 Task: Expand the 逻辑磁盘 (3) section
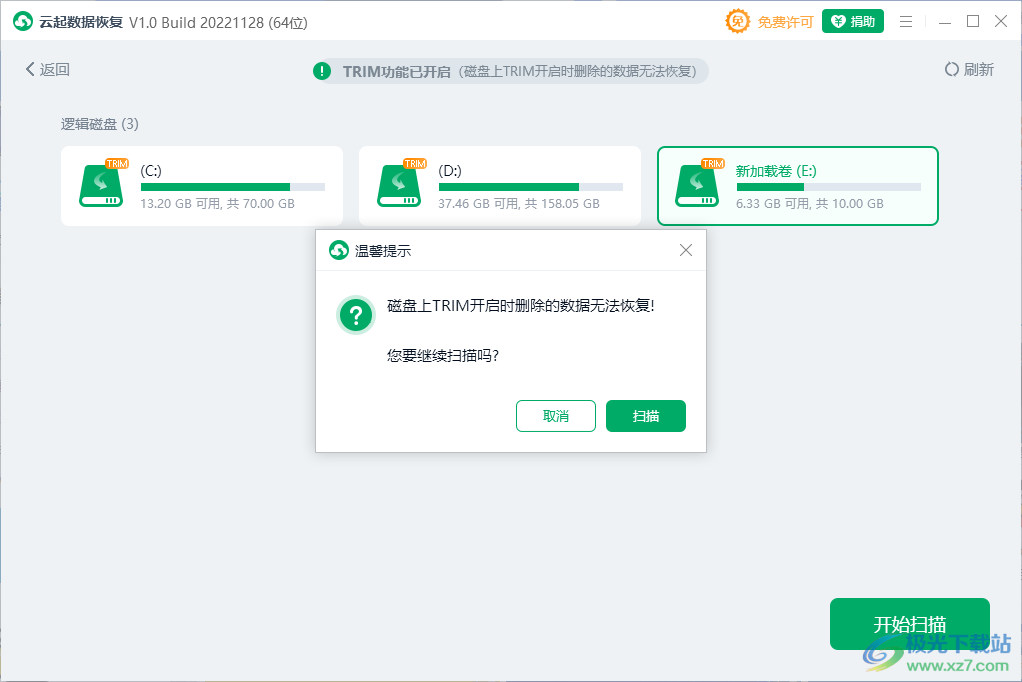(99, 124)
